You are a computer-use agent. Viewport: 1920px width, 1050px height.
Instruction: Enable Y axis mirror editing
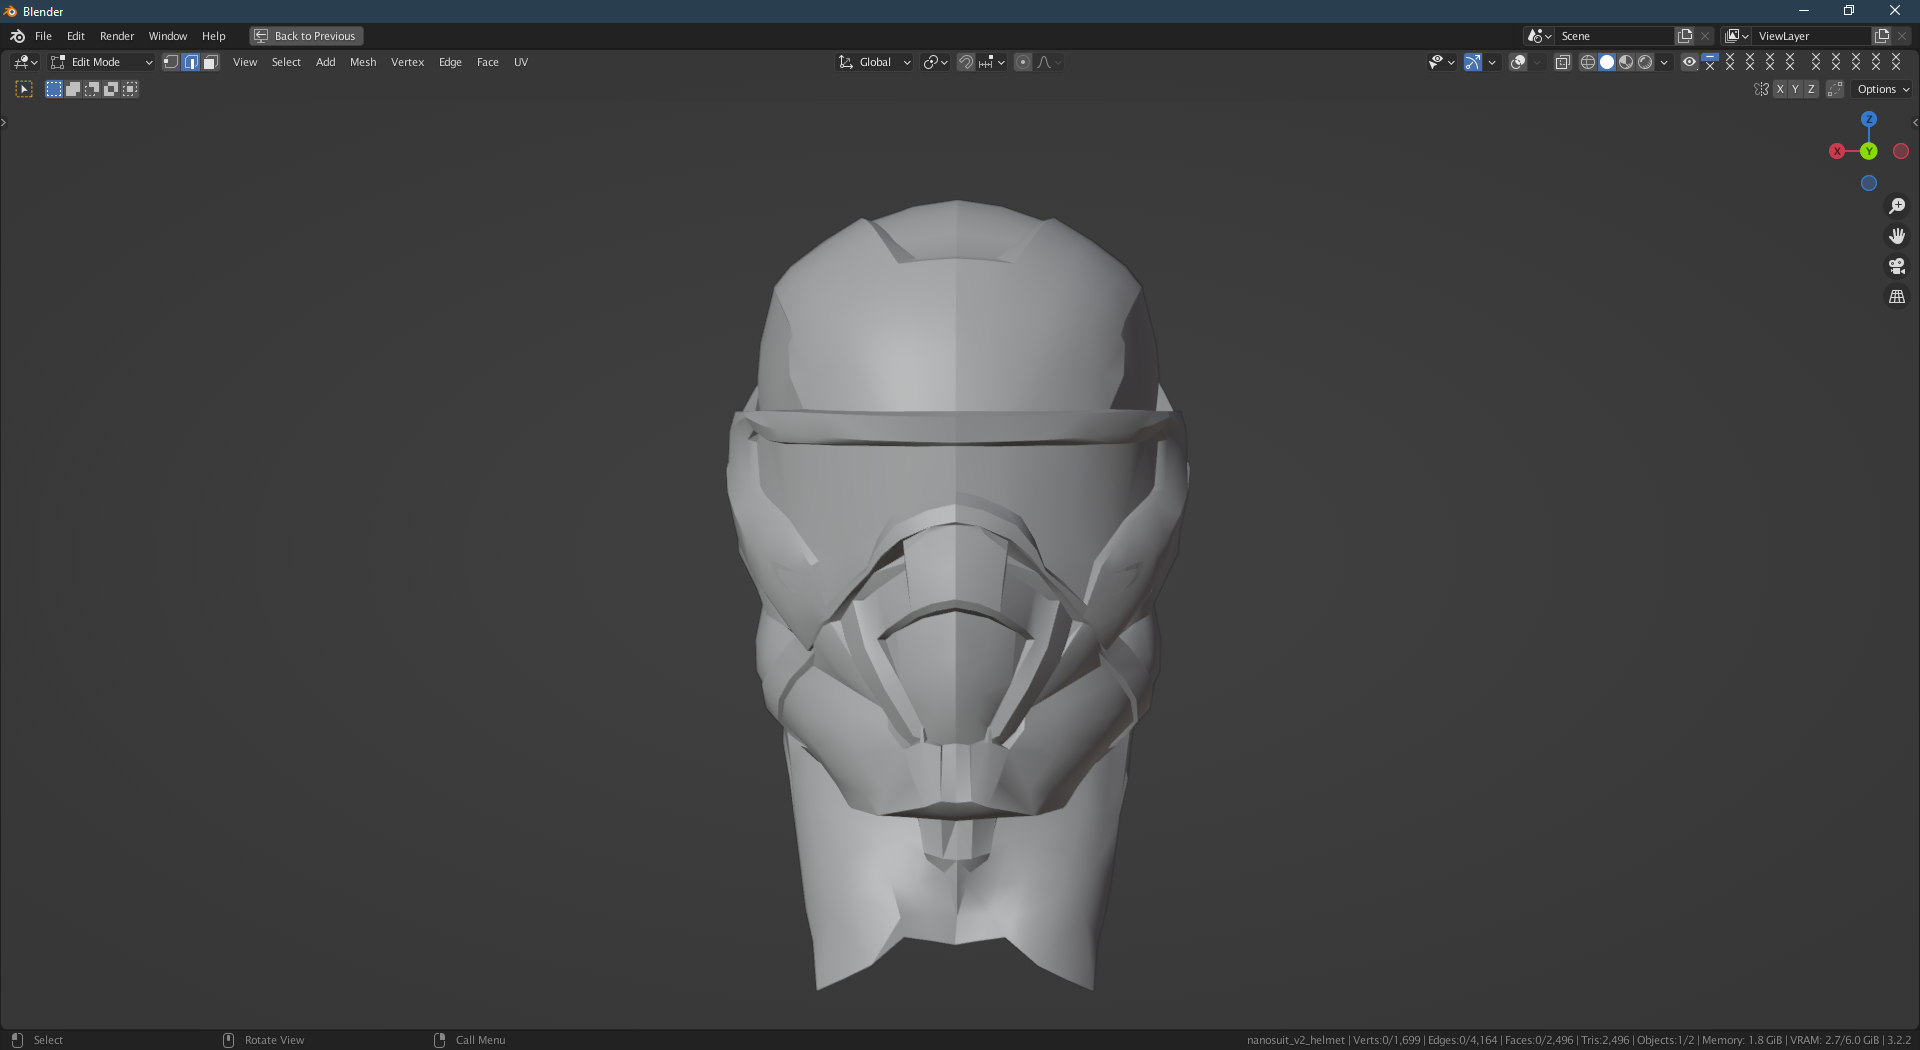point(1794,89)
